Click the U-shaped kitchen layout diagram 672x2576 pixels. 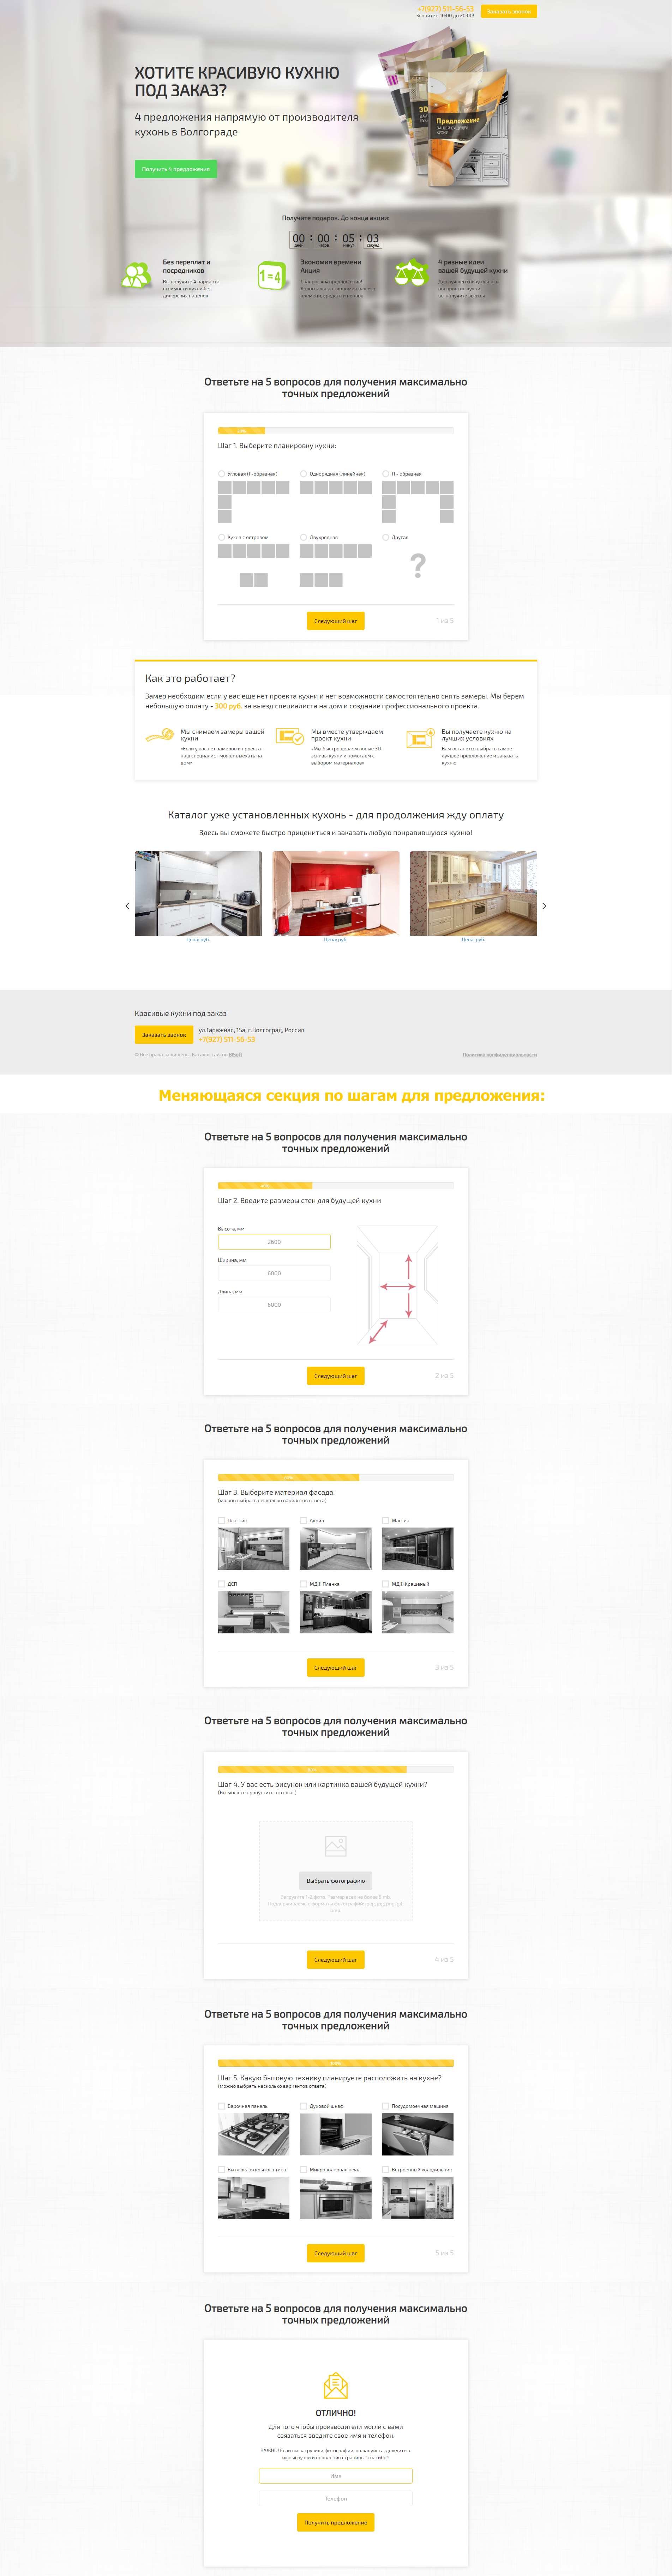418,502
